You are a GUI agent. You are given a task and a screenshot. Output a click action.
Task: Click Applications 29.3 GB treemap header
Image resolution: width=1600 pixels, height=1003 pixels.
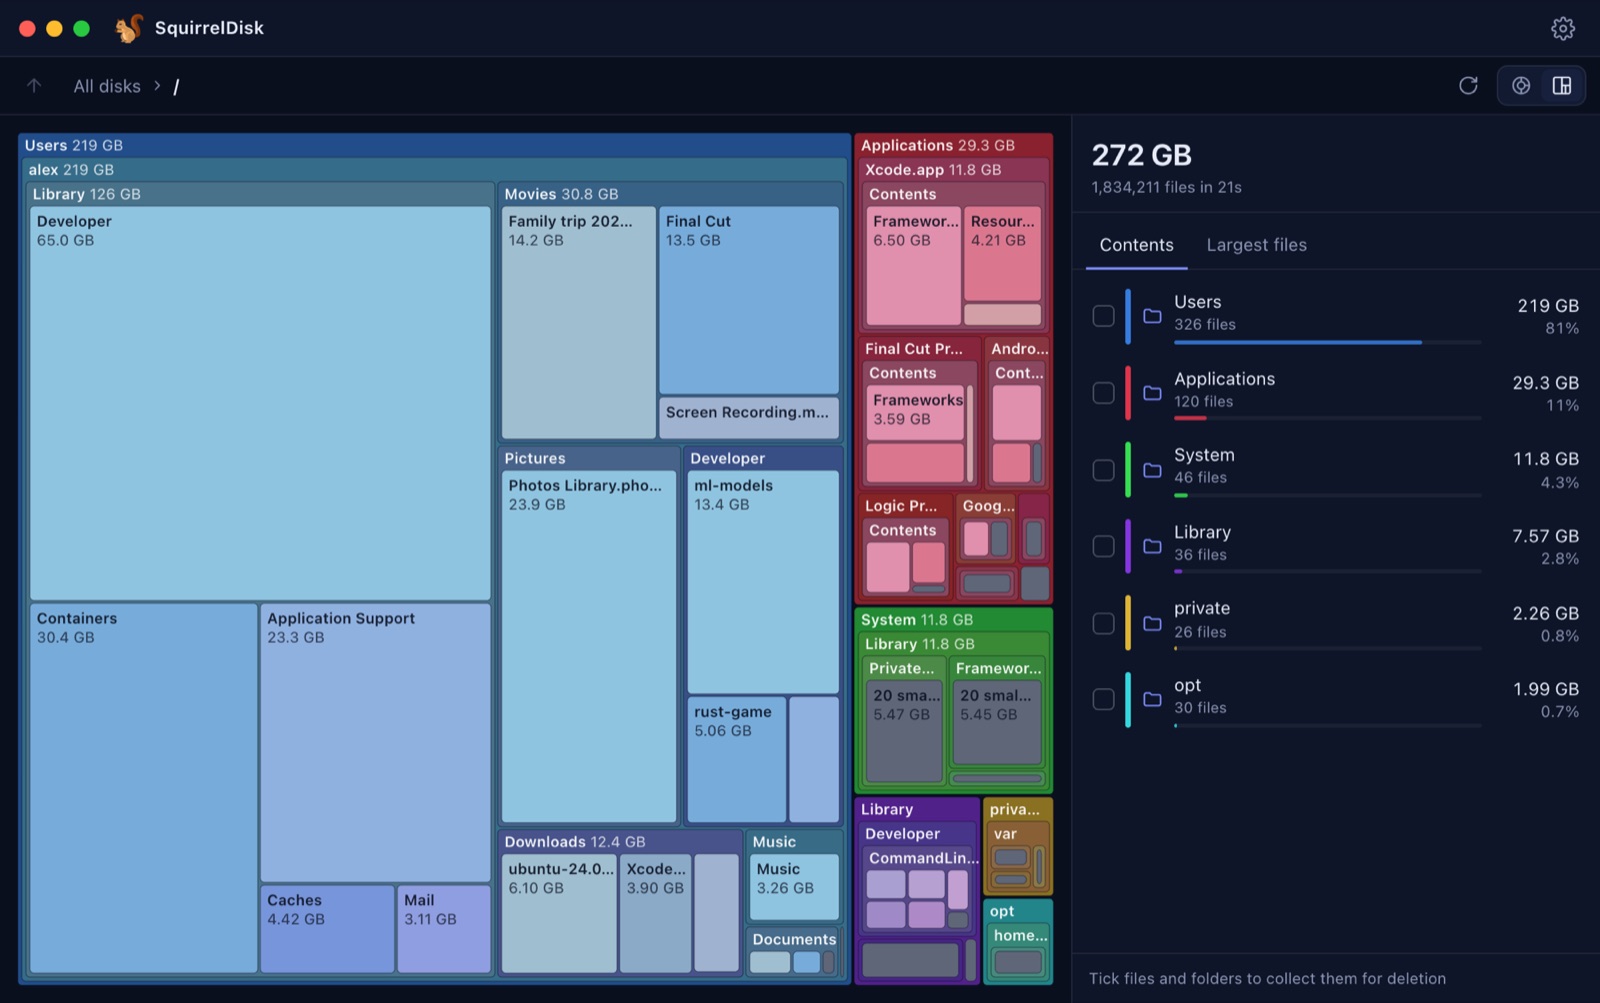953,145
